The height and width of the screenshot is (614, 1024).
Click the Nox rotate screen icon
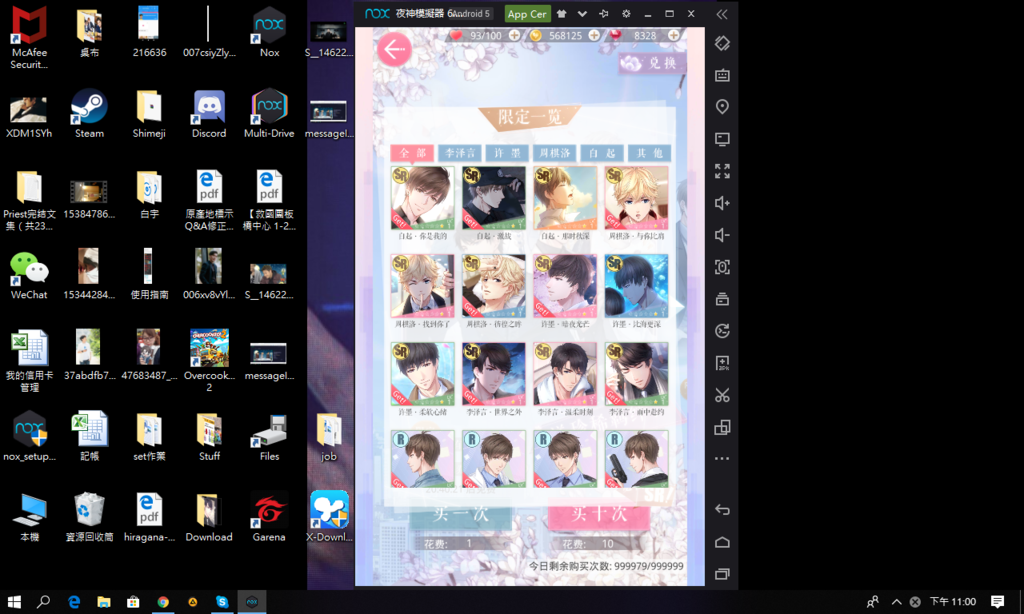pyautogui.click(x=722, y=43)
